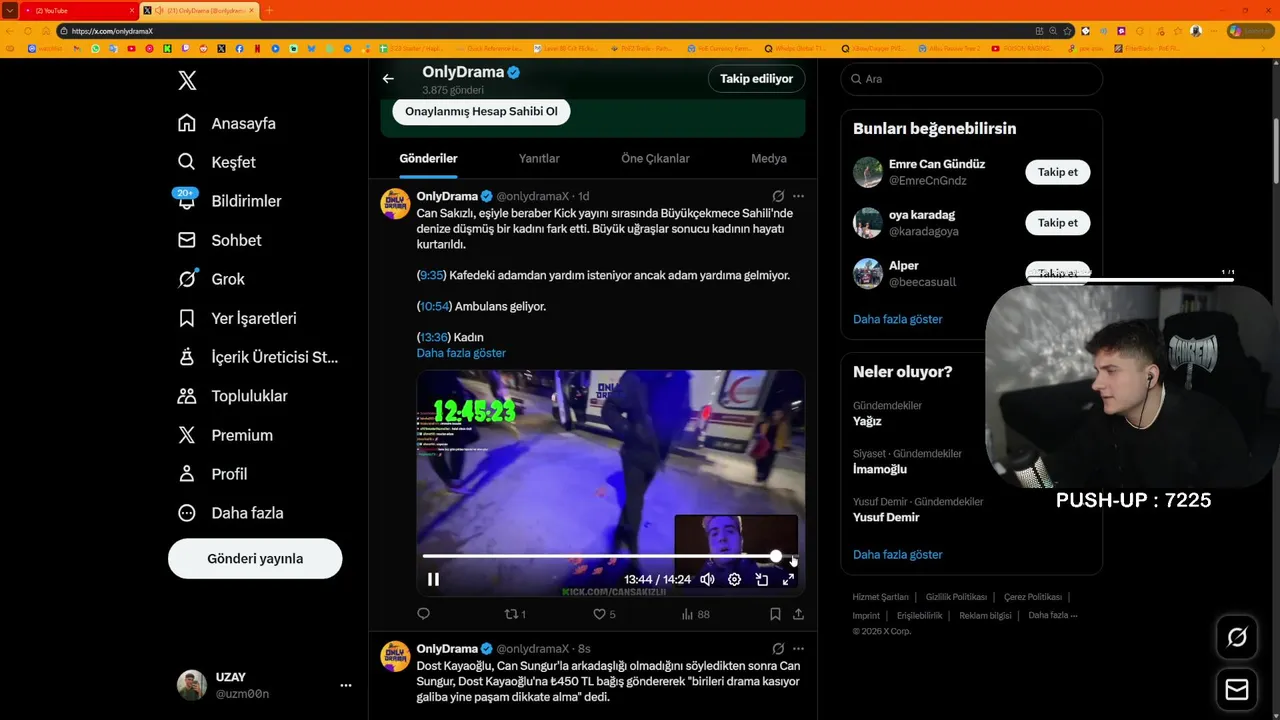Viewport: 1280px width, 720px height.
Task: Open Çerez Politikası link
Action: coord(1033,597)
